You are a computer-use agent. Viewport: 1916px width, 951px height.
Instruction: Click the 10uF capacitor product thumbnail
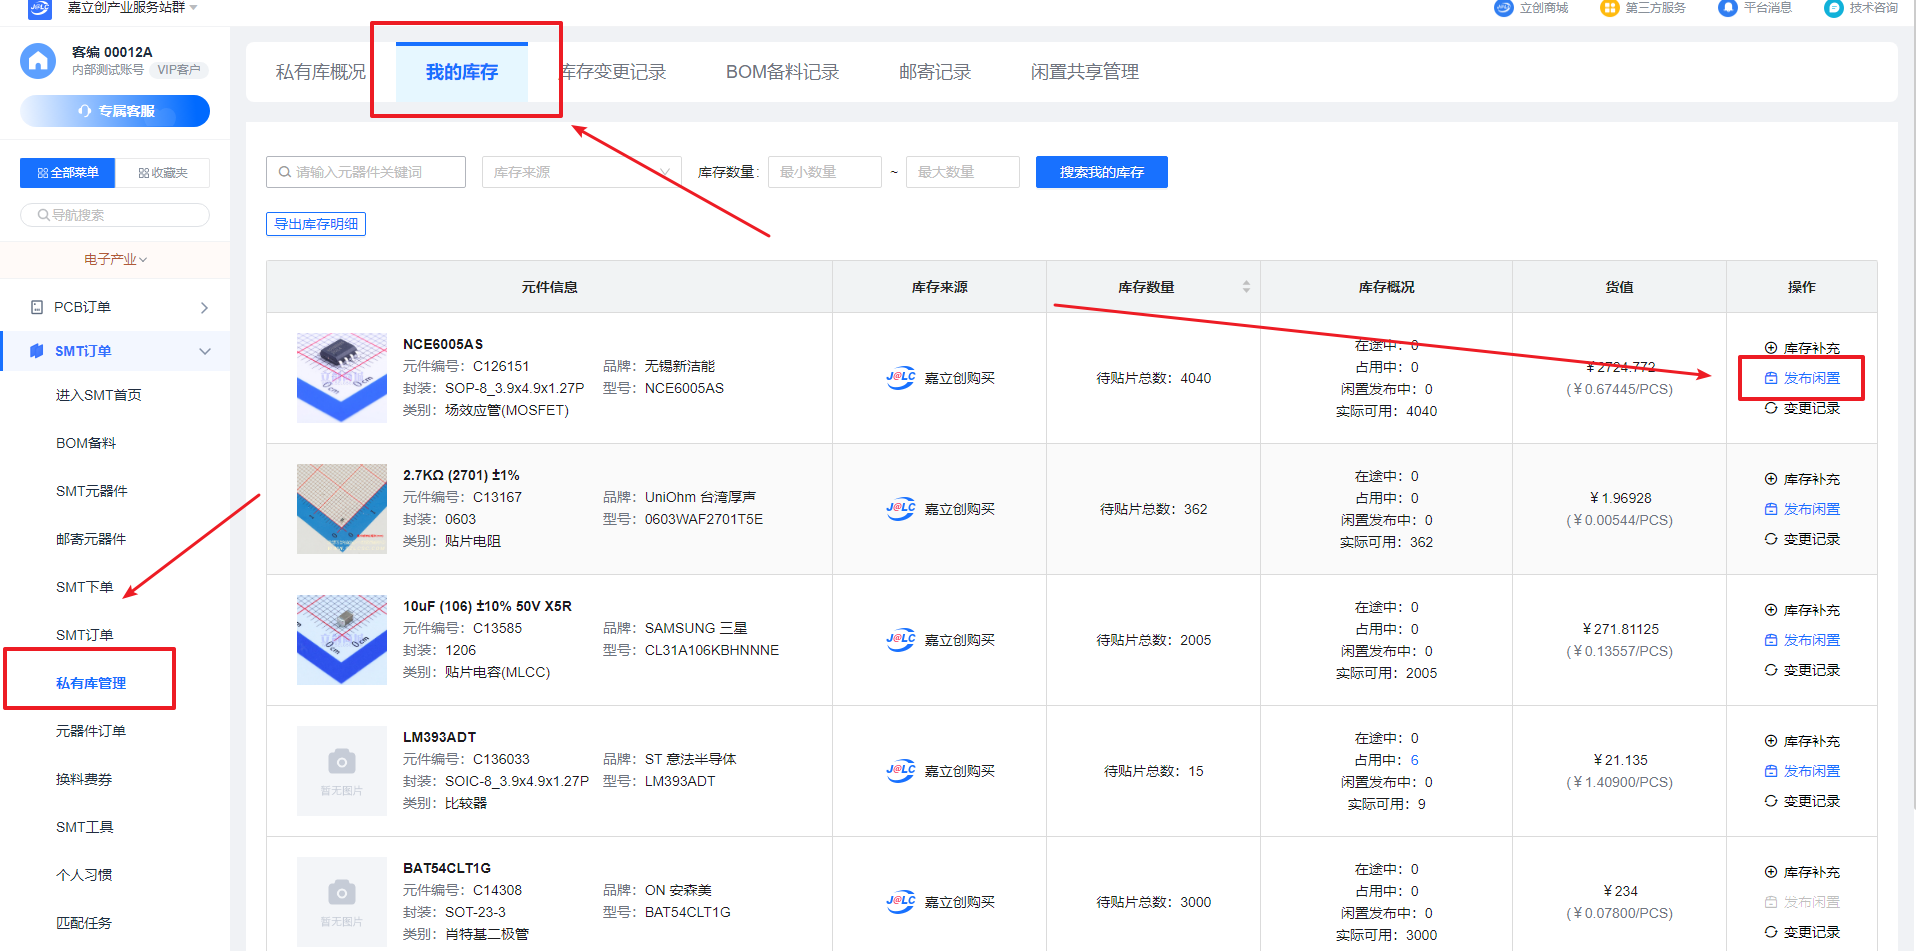pos(342,640)
